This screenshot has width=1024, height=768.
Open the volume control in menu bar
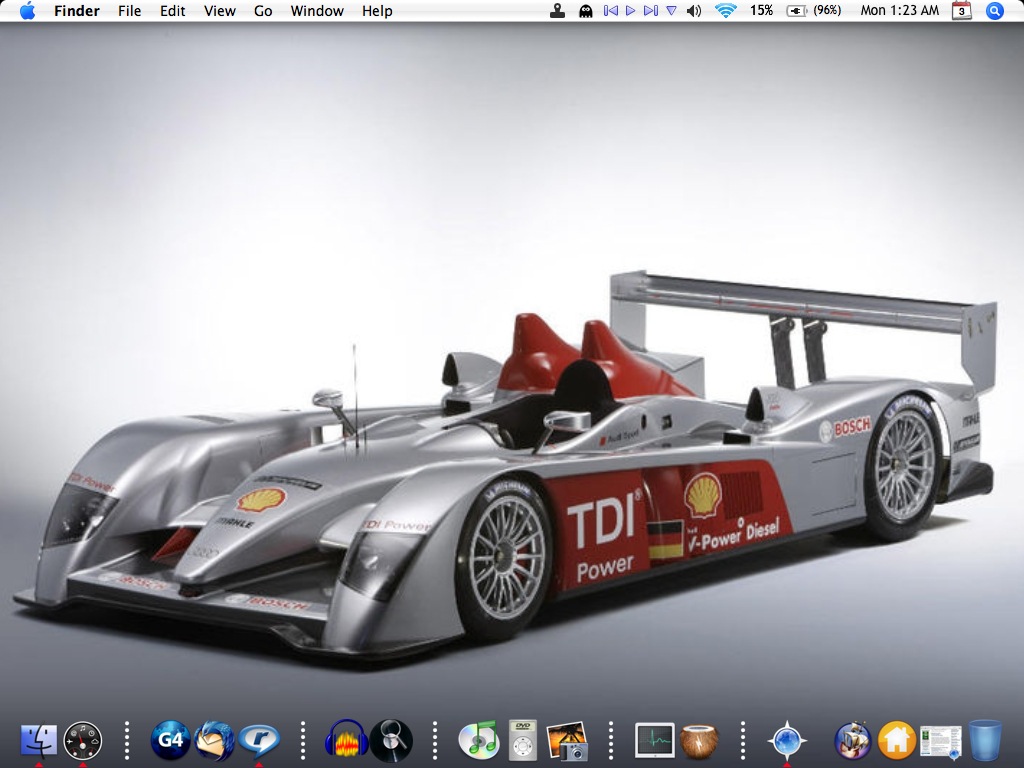[694, 10]
